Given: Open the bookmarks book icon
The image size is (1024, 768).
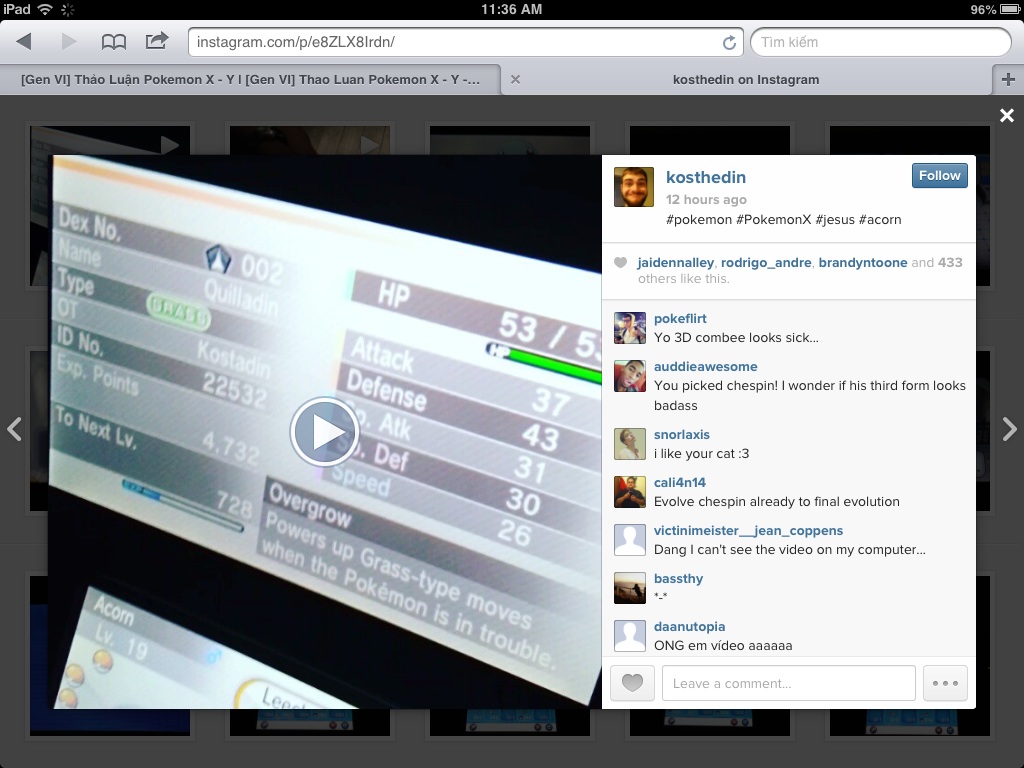Looking at the screenshot, I should click(114, 42).
